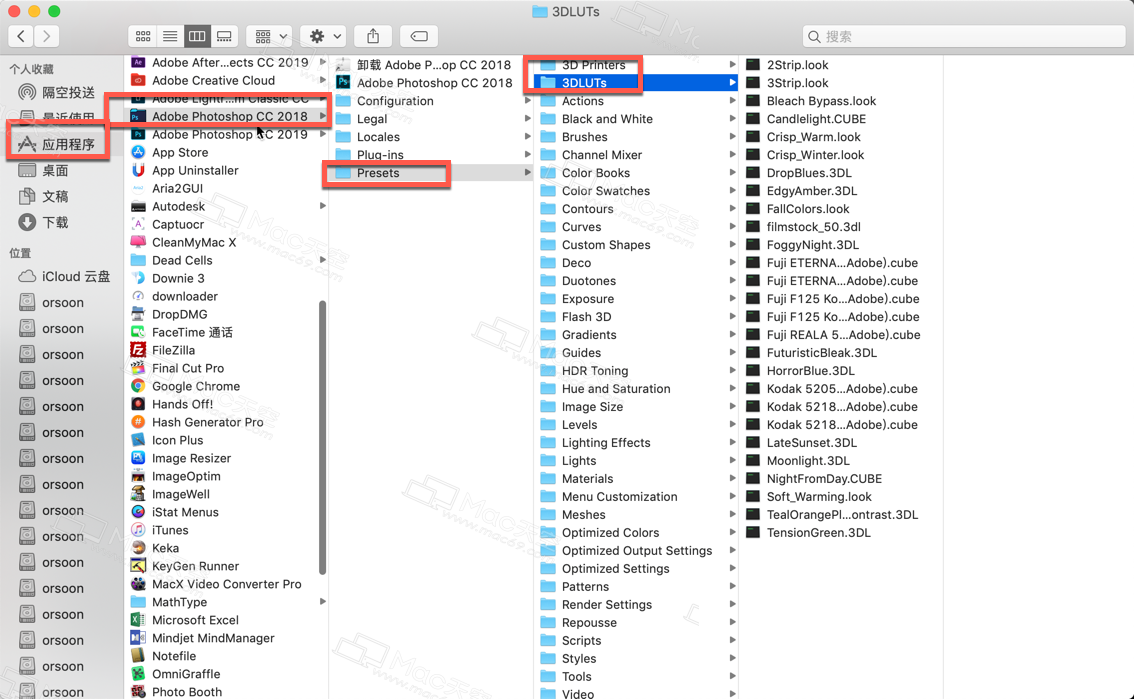Go forward with the forward arrow button
The width and height of the screenshot is (1134, 699).
pyautogui.click(x=46, y=36)
